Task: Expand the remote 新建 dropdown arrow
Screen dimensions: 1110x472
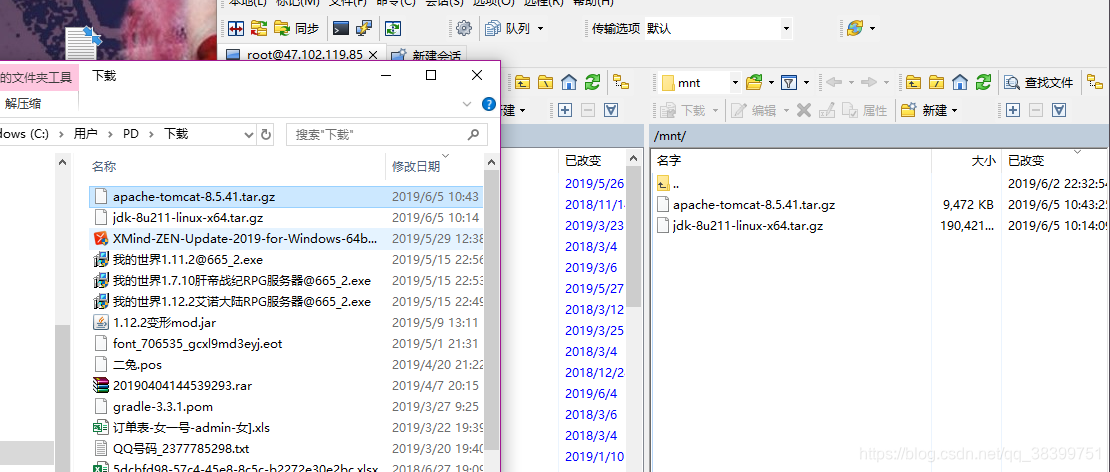Action: 954,110
